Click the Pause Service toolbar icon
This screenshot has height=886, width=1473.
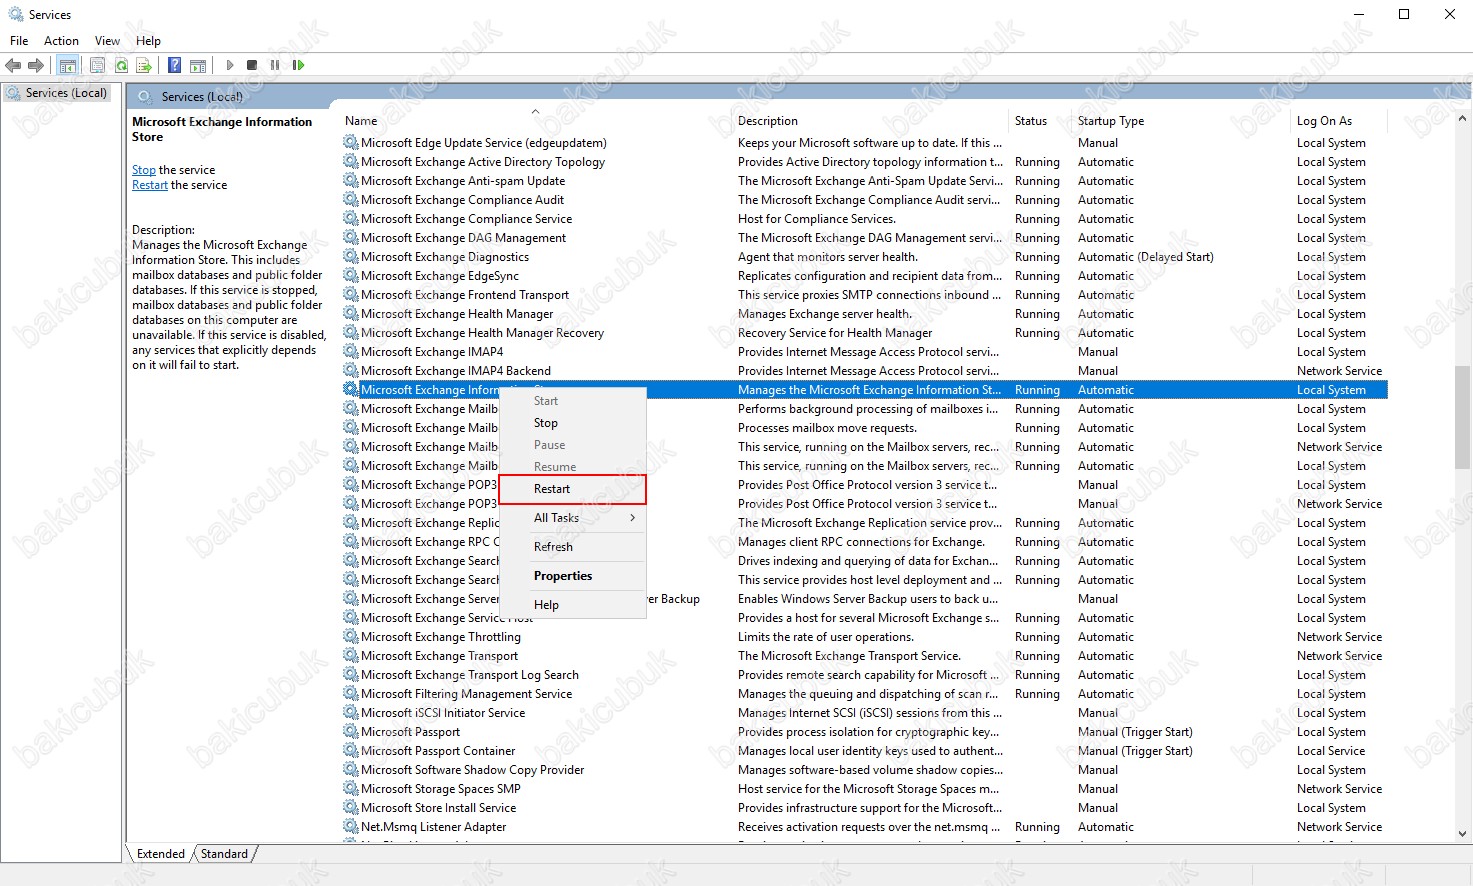click(x=275, y=65)
